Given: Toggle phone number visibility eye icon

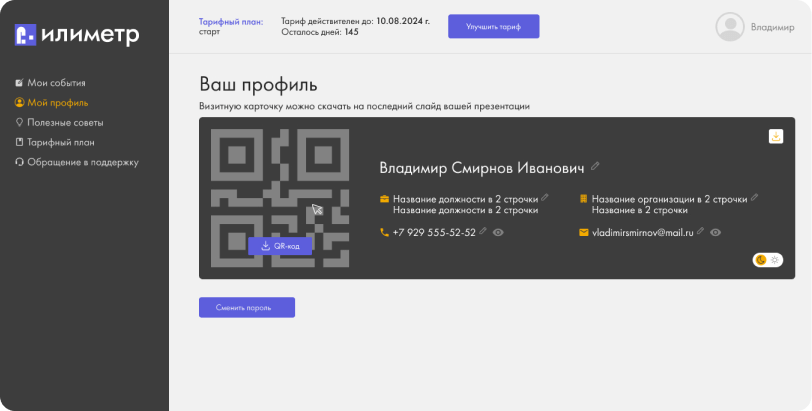Looking at the screenshot, I should (498, 232).
